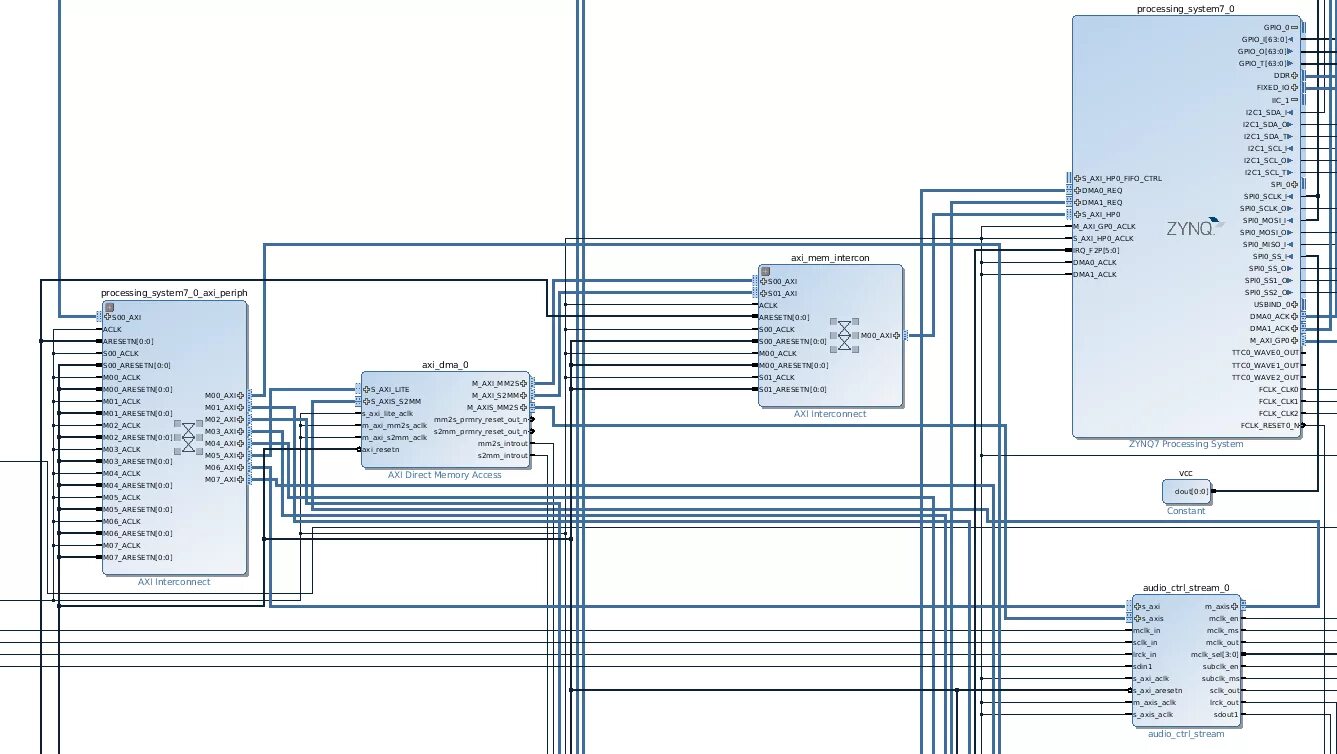
Task: Click the M07_AXI output pin on the periph interconnect
Action: click(x=239, y=479)
